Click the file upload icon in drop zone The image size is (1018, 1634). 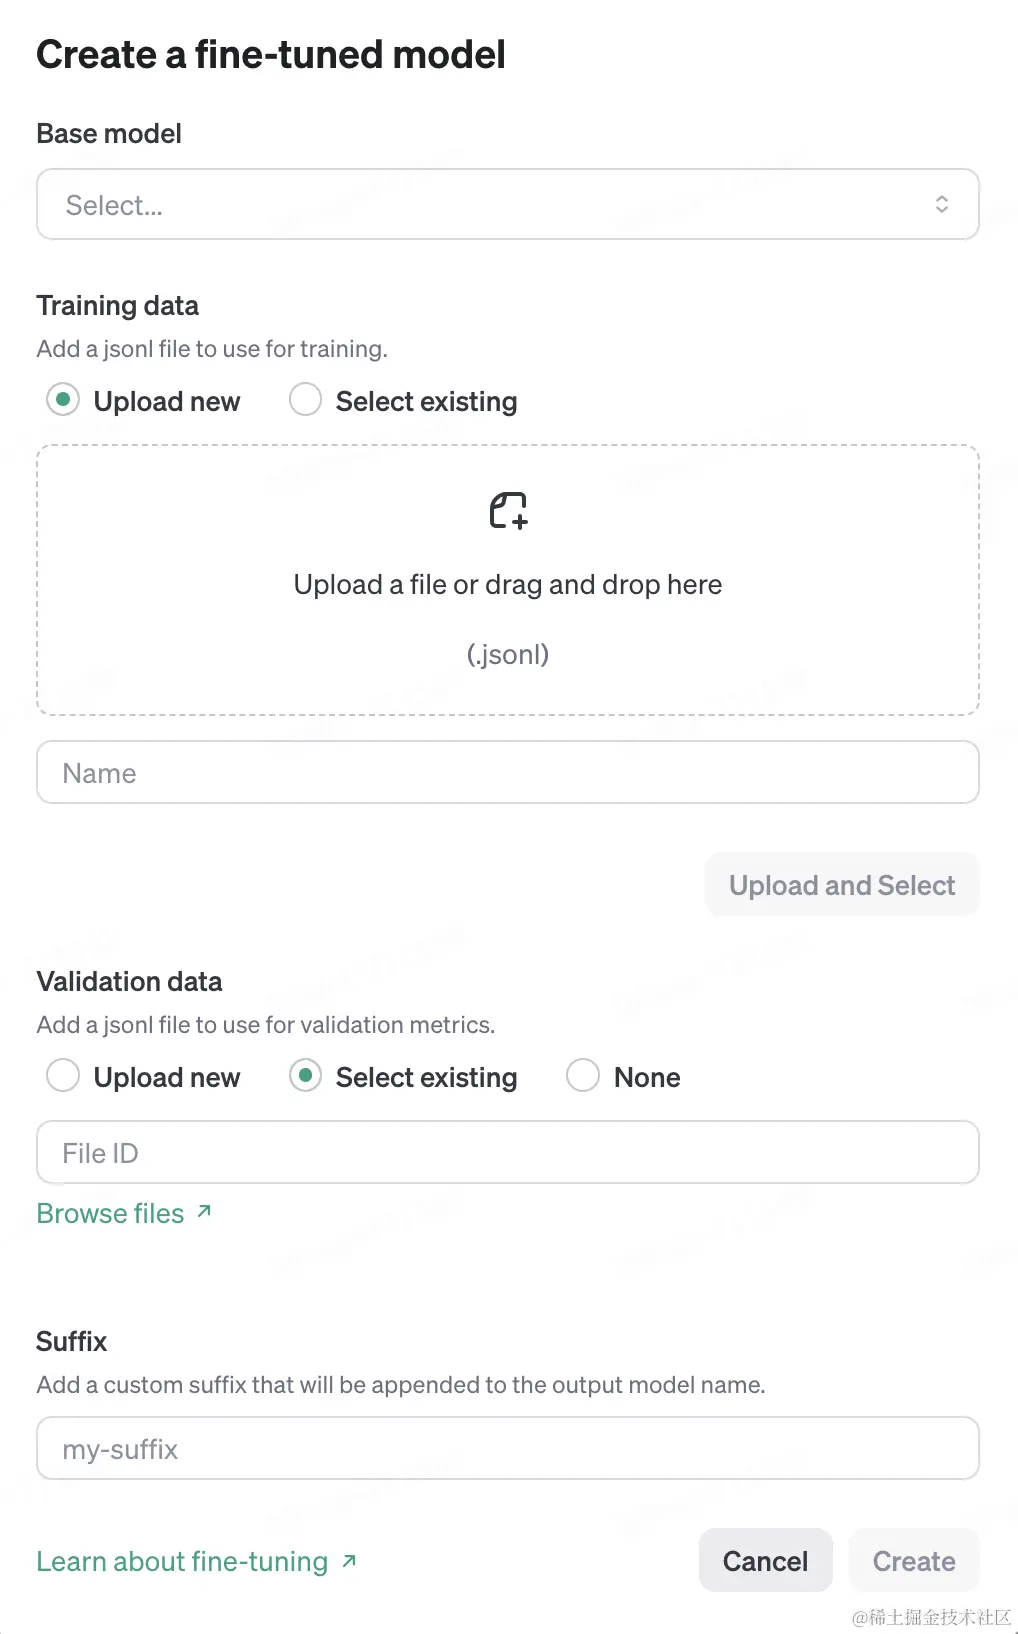508,510
